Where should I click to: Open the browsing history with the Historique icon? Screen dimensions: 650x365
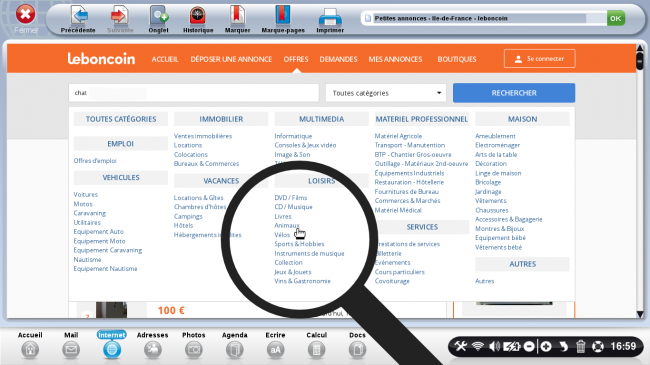pyautogui.click(x=198, y=16)
